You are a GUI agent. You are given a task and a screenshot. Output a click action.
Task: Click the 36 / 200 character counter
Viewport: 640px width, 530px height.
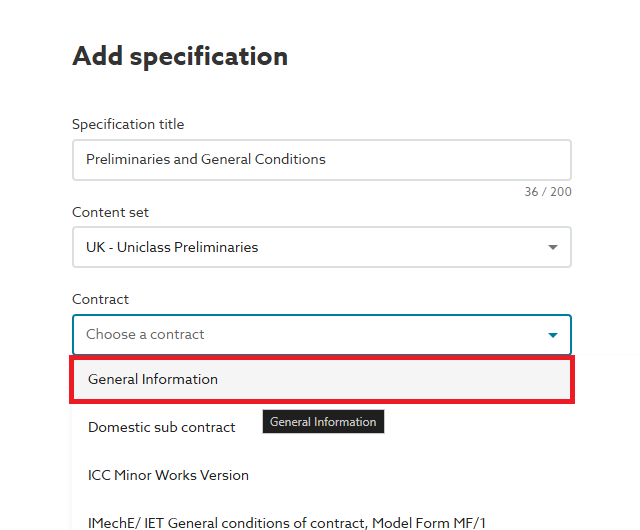click(548, 192)
